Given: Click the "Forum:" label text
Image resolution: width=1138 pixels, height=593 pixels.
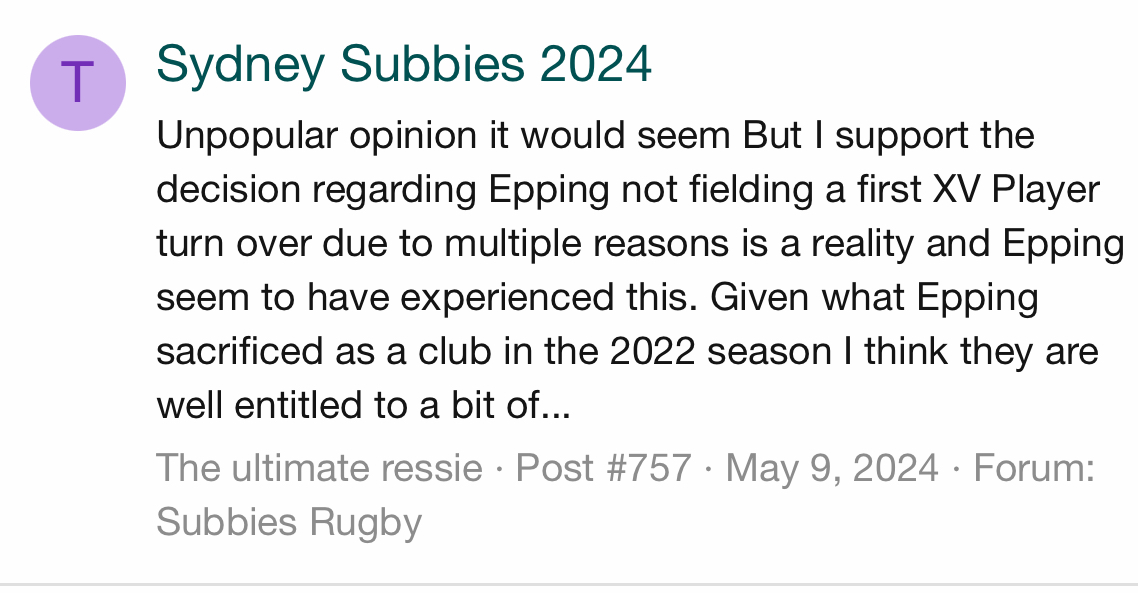Looking at the screenshot, I should (x=1034, y=467).
